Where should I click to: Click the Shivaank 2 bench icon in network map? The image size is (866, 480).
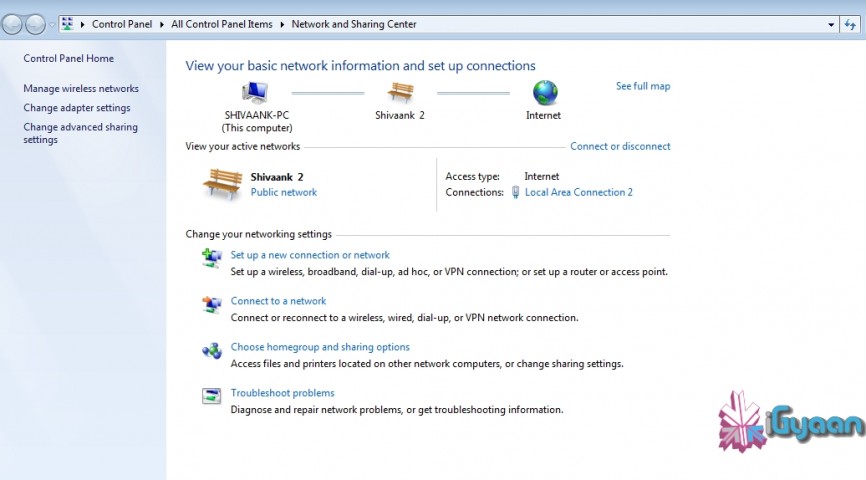click(x=400, y=93)
